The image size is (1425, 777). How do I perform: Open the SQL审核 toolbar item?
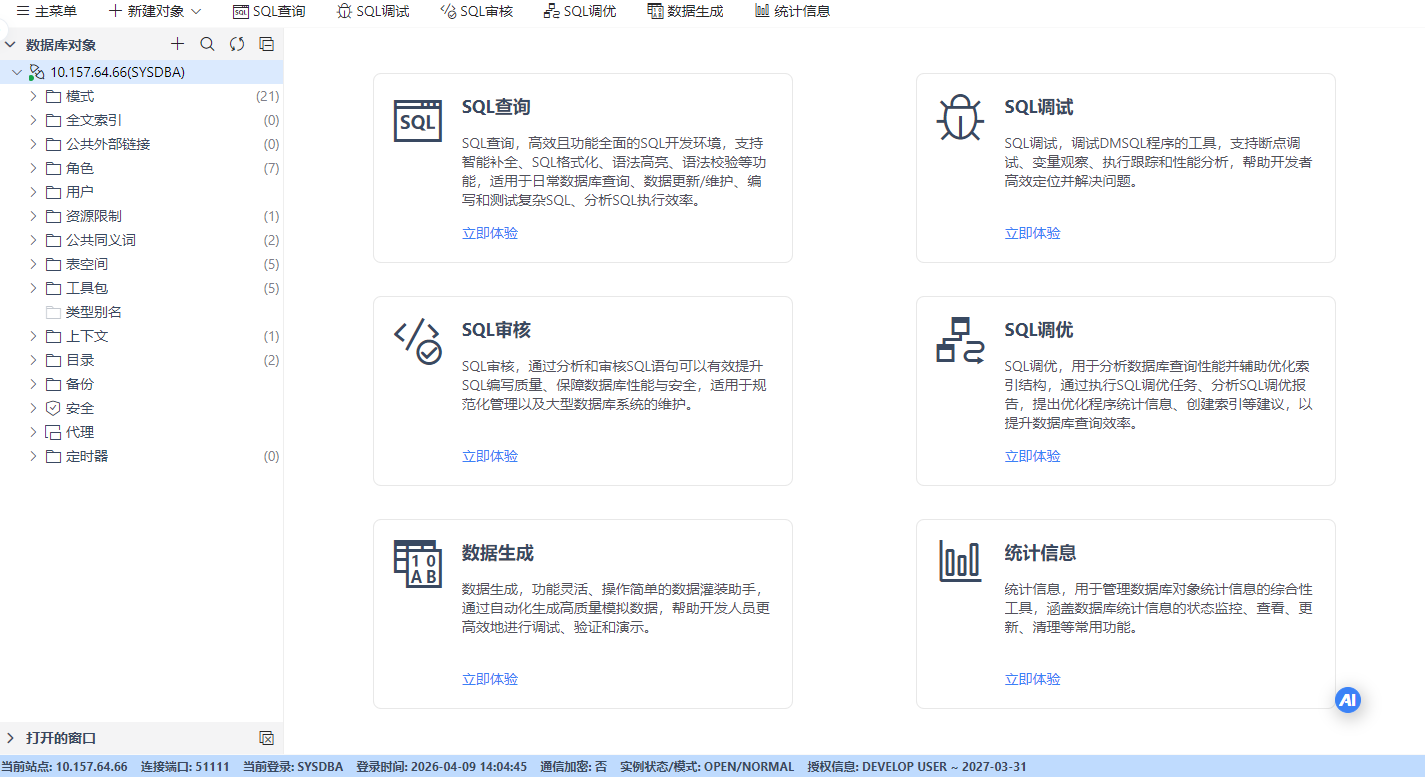pos(477,11)
